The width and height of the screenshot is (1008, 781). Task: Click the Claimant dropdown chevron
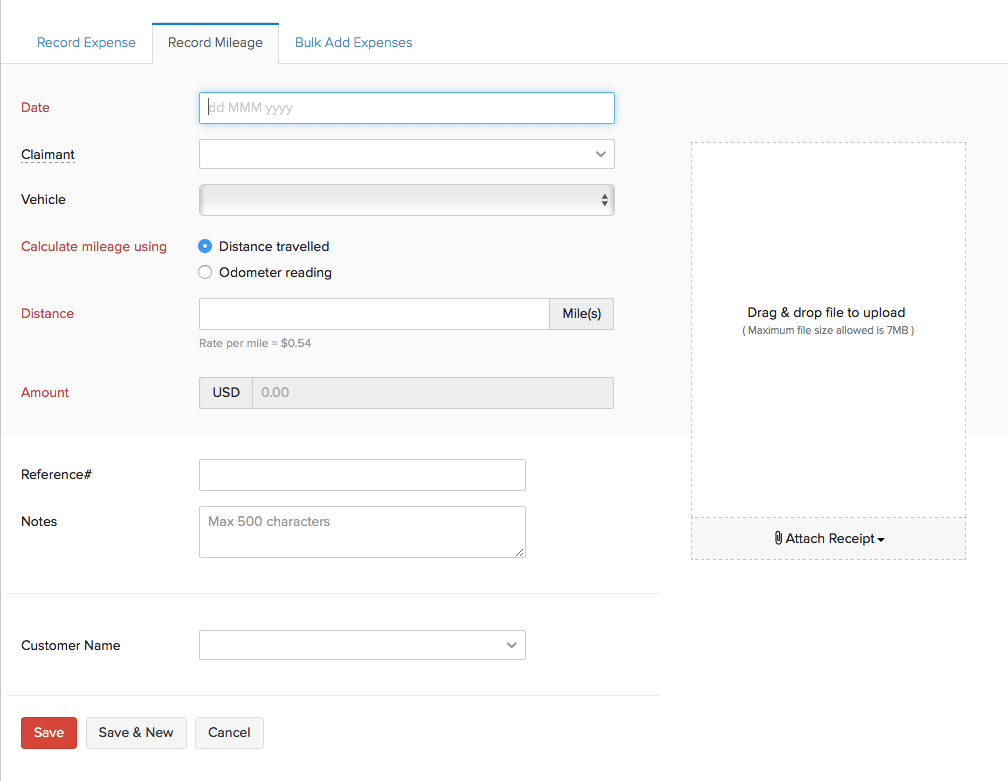coord(600,154)
